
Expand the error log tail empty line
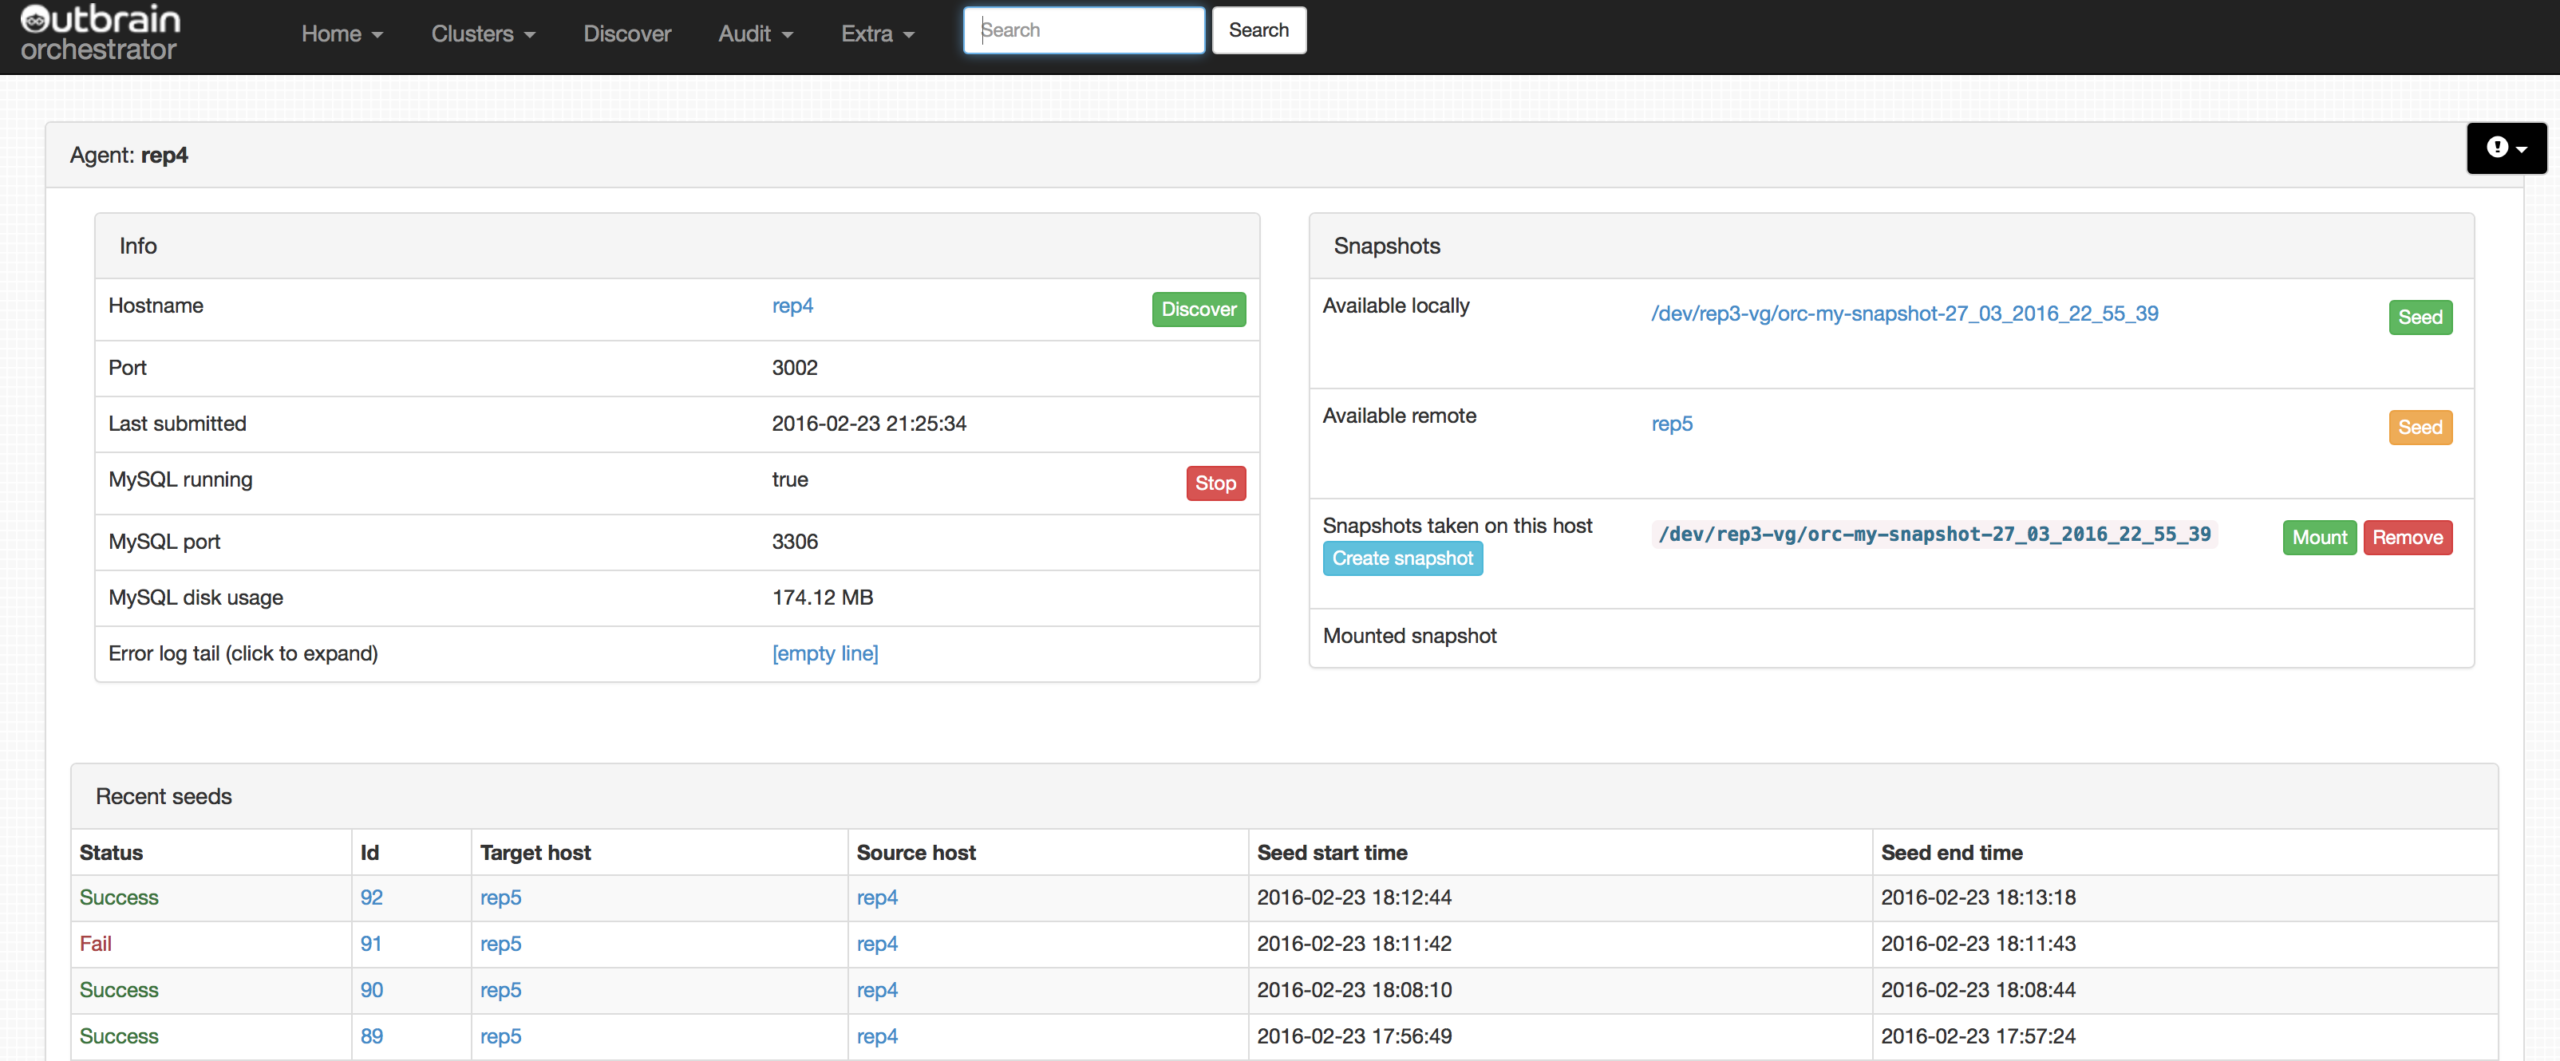tap(825, 653)
